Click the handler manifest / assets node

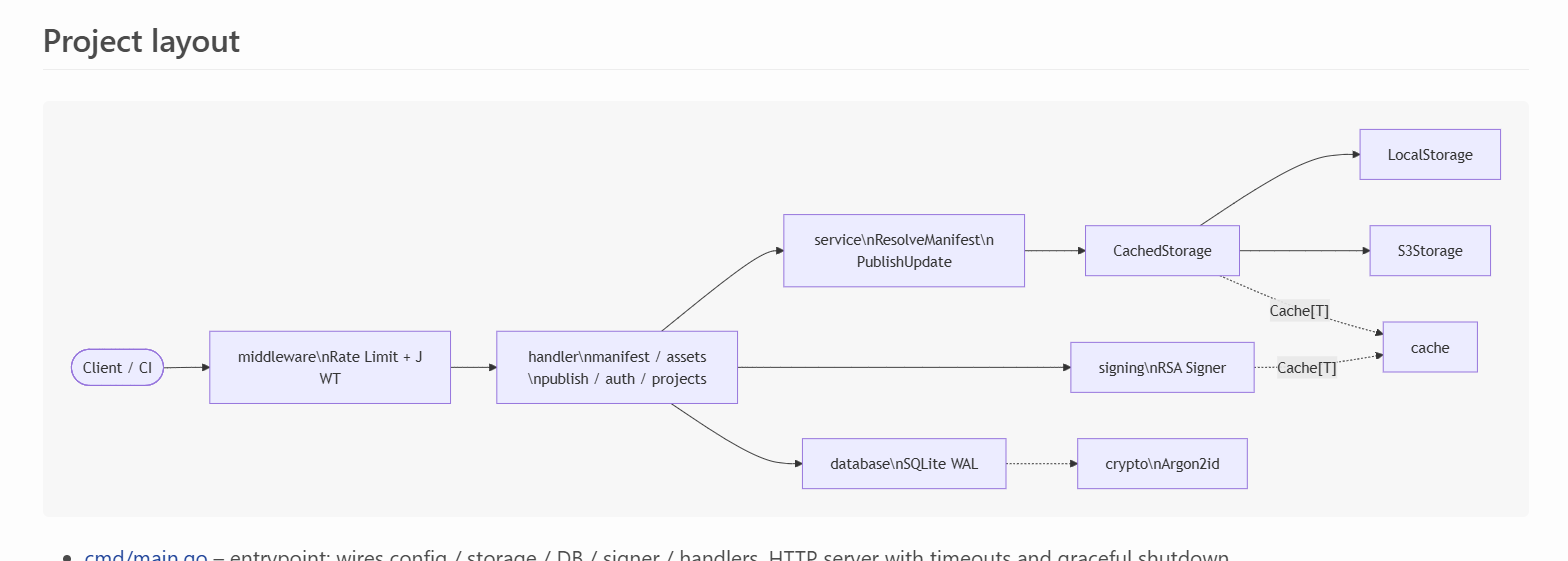[616, 367]
